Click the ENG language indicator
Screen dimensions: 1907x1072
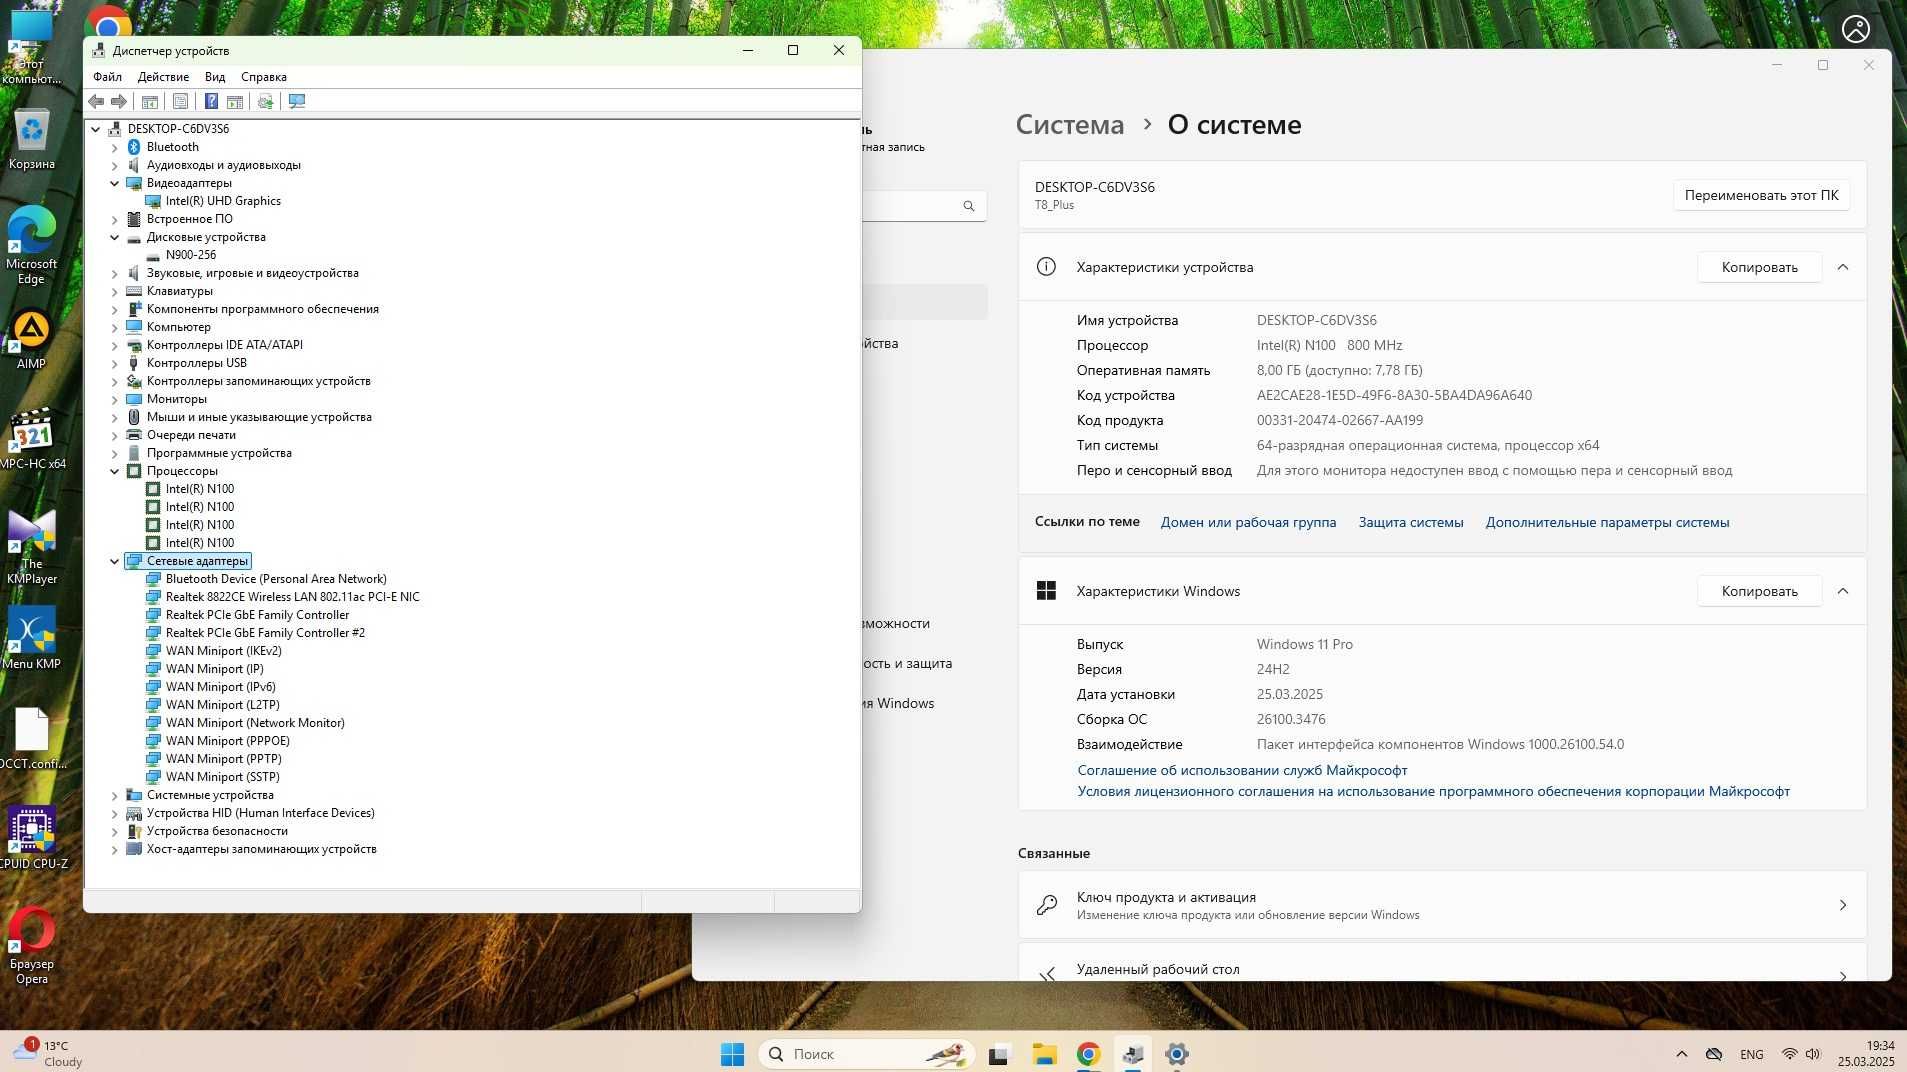pos(1751,1054)
